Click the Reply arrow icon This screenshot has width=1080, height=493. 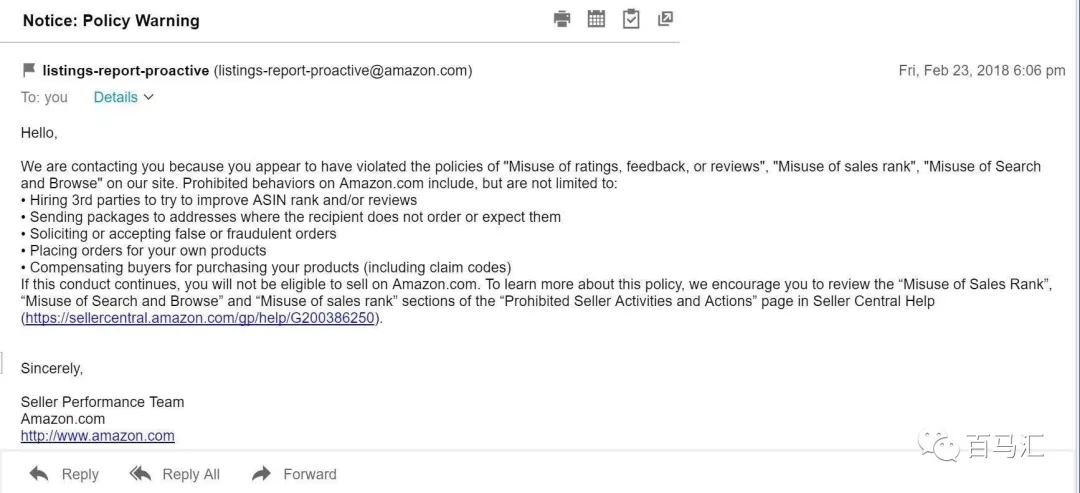pos(39,474)
